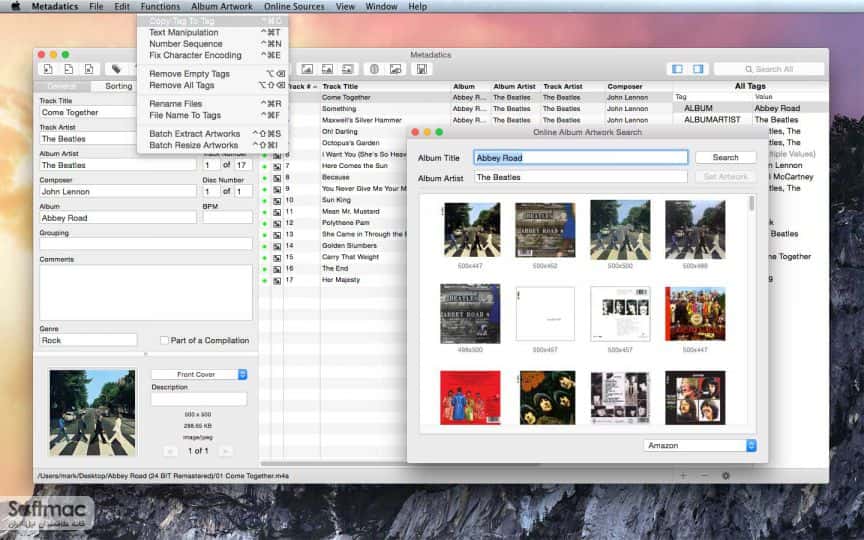Click the Genre field containing Rock

[88, 340]
